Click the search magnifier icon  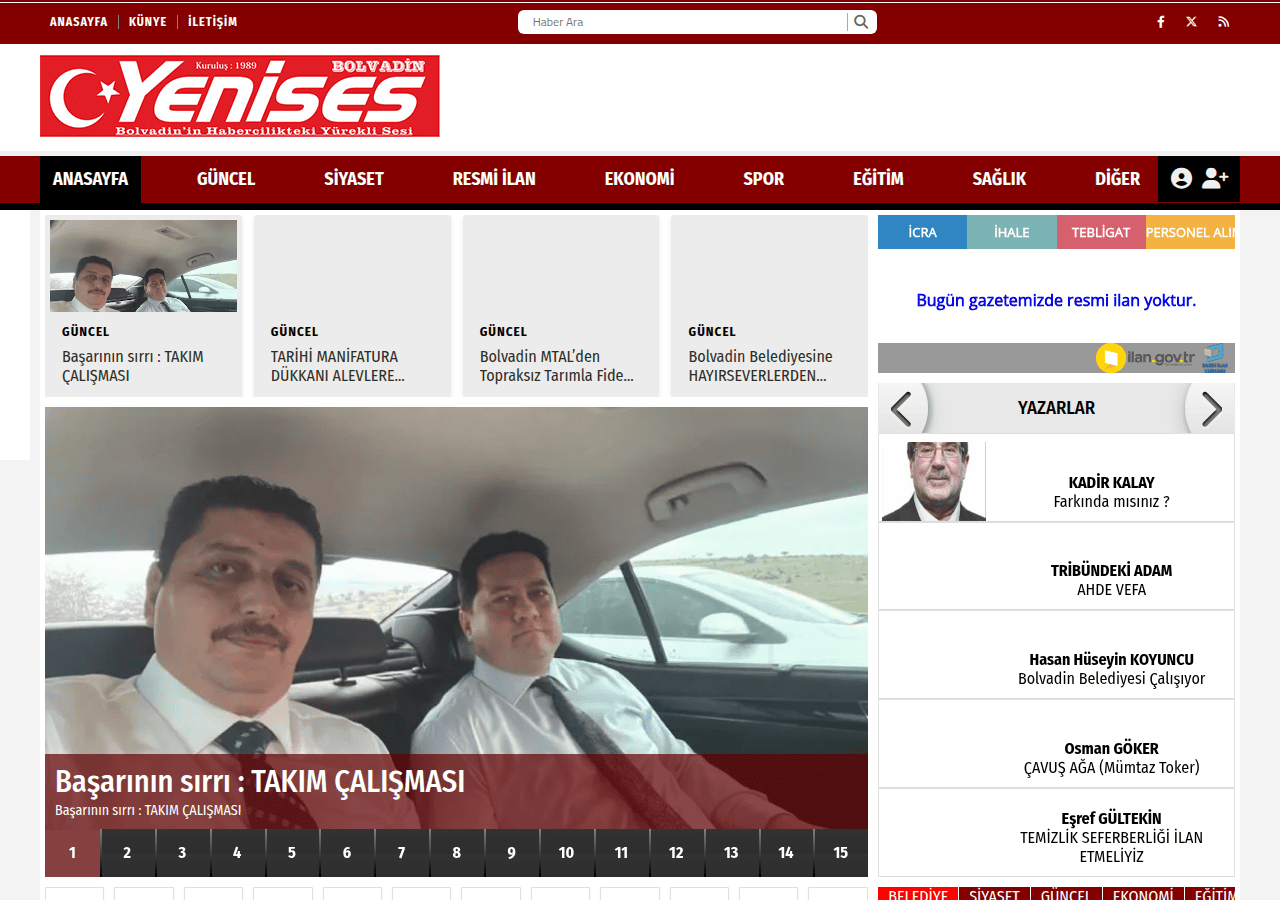[x=861, y=22]
